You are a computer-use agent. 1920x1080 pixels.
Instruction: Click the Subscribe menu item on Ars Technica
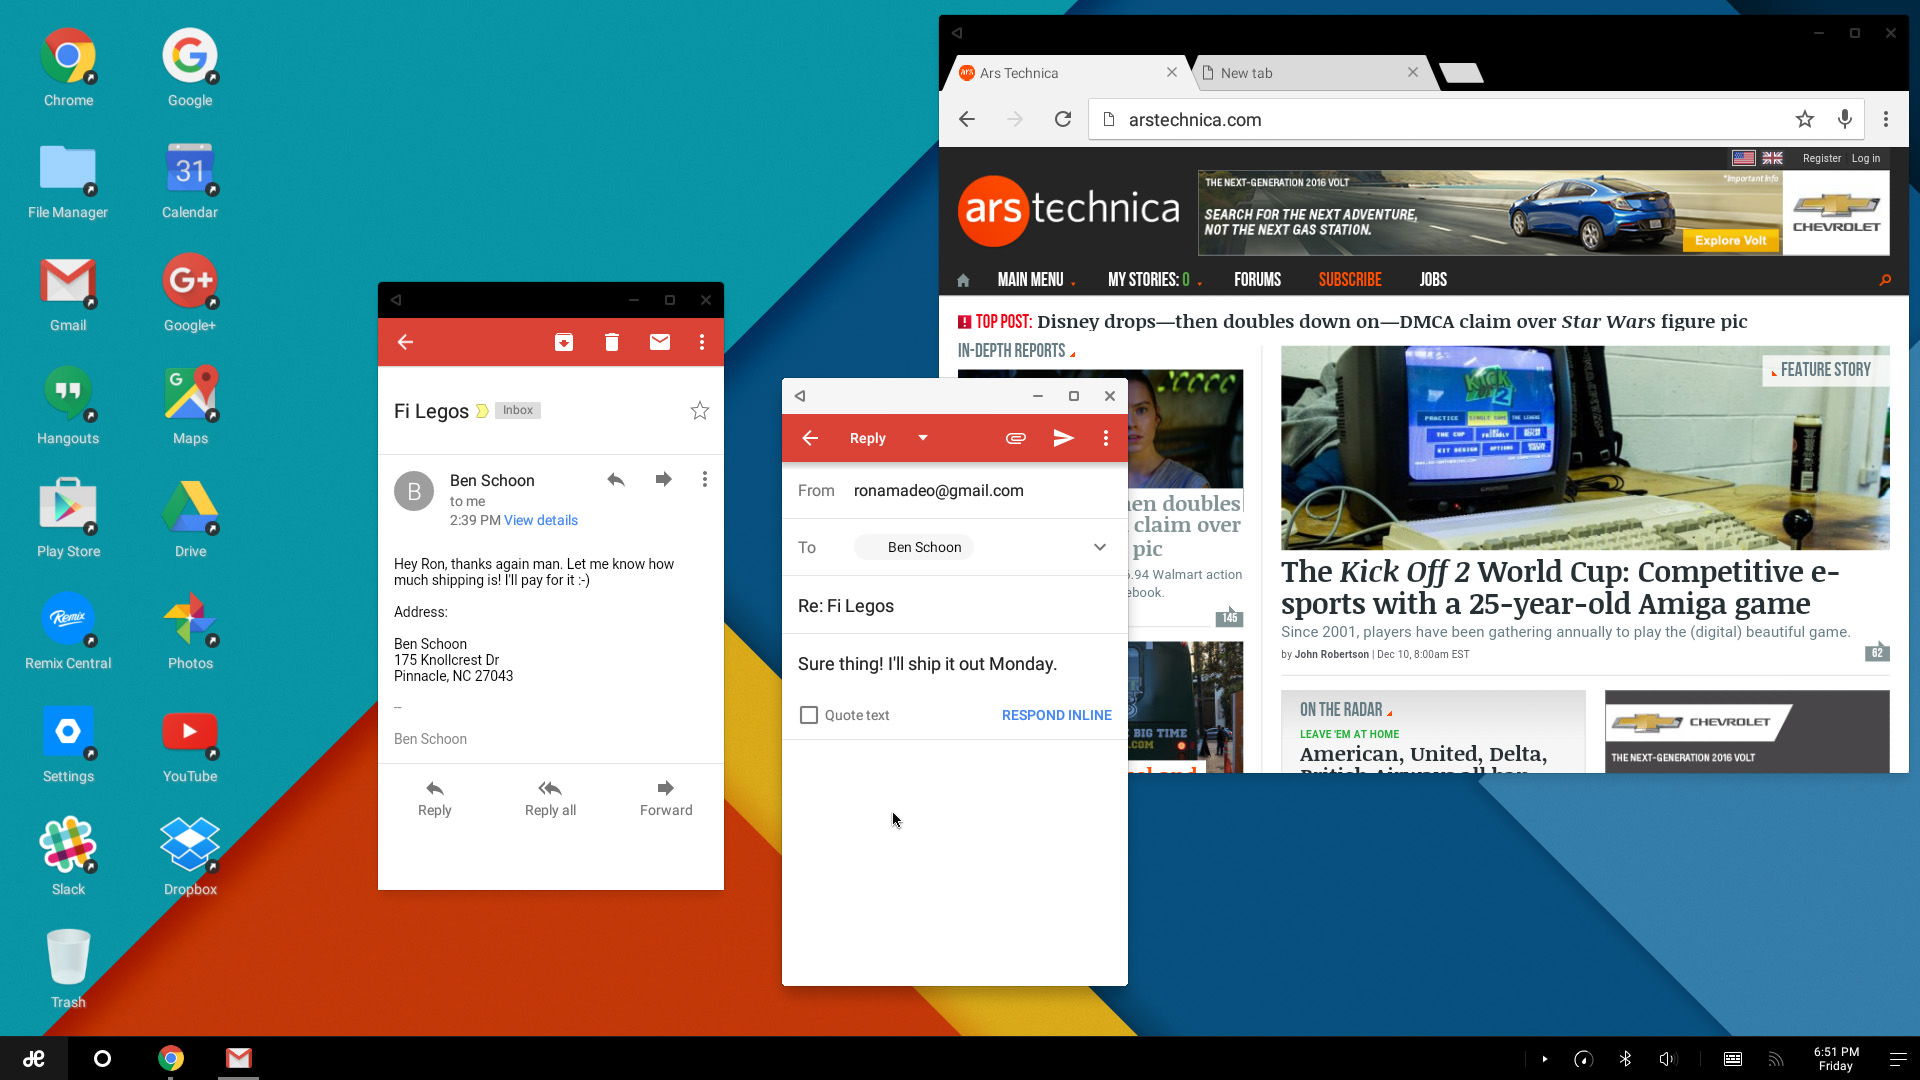(x=1350, y=278)
